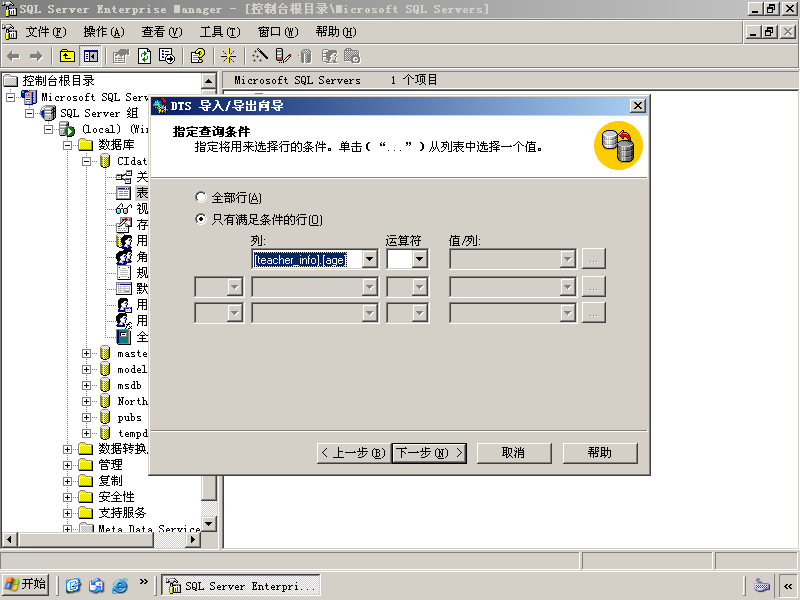The width and height of the screenshot is (800, 600).
Task: Click the (local) server icon in tree
Action: (67, 129)
